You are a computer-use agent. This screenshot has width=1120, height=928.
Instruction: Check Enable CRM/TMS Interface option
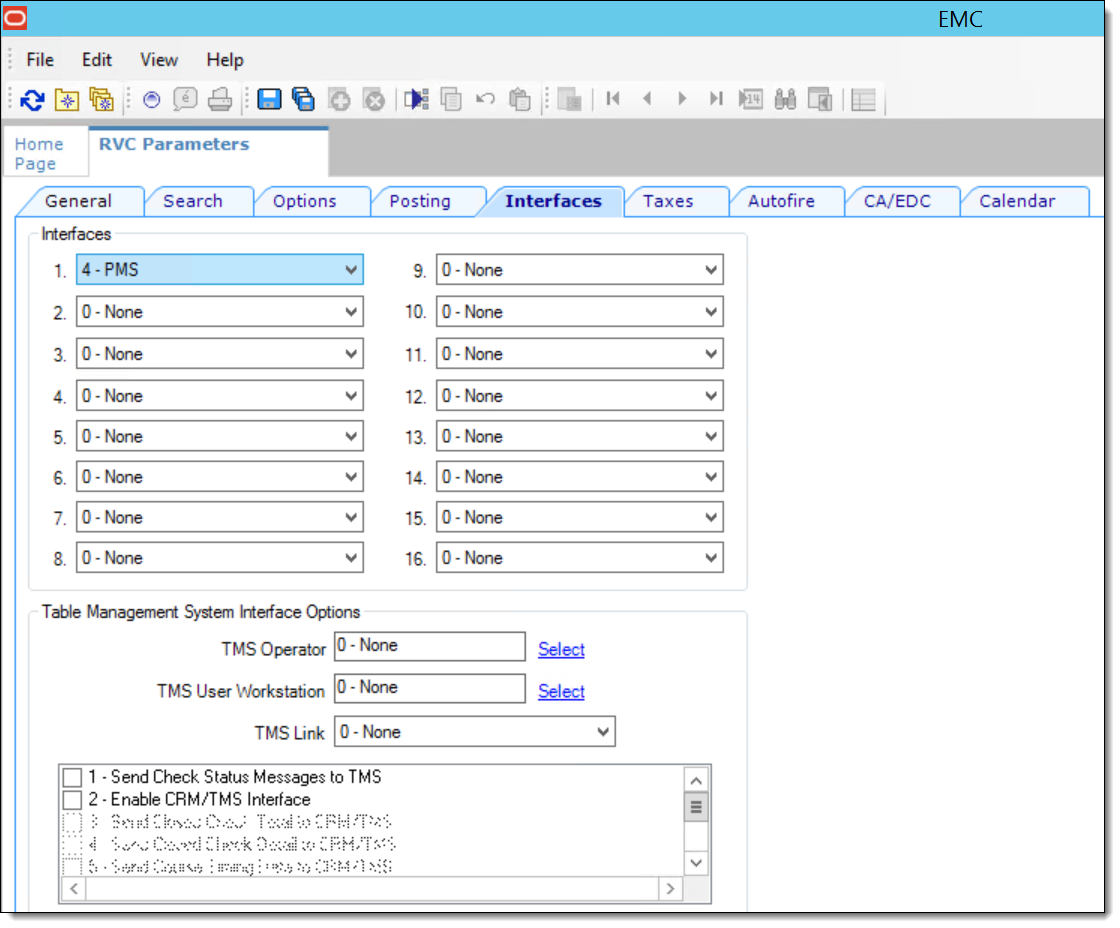click(x=72, y=799)
